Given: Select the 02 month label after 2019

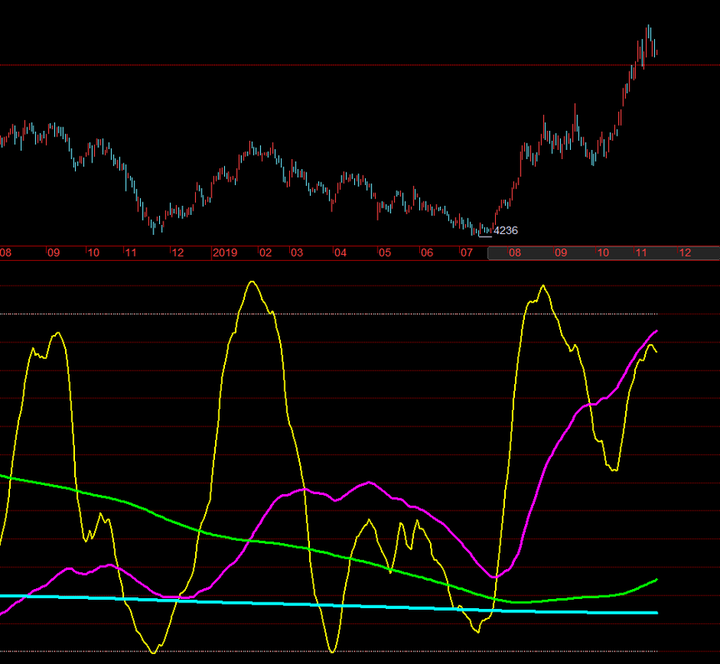Looking at the screenshot, I should tap(265, 253).
